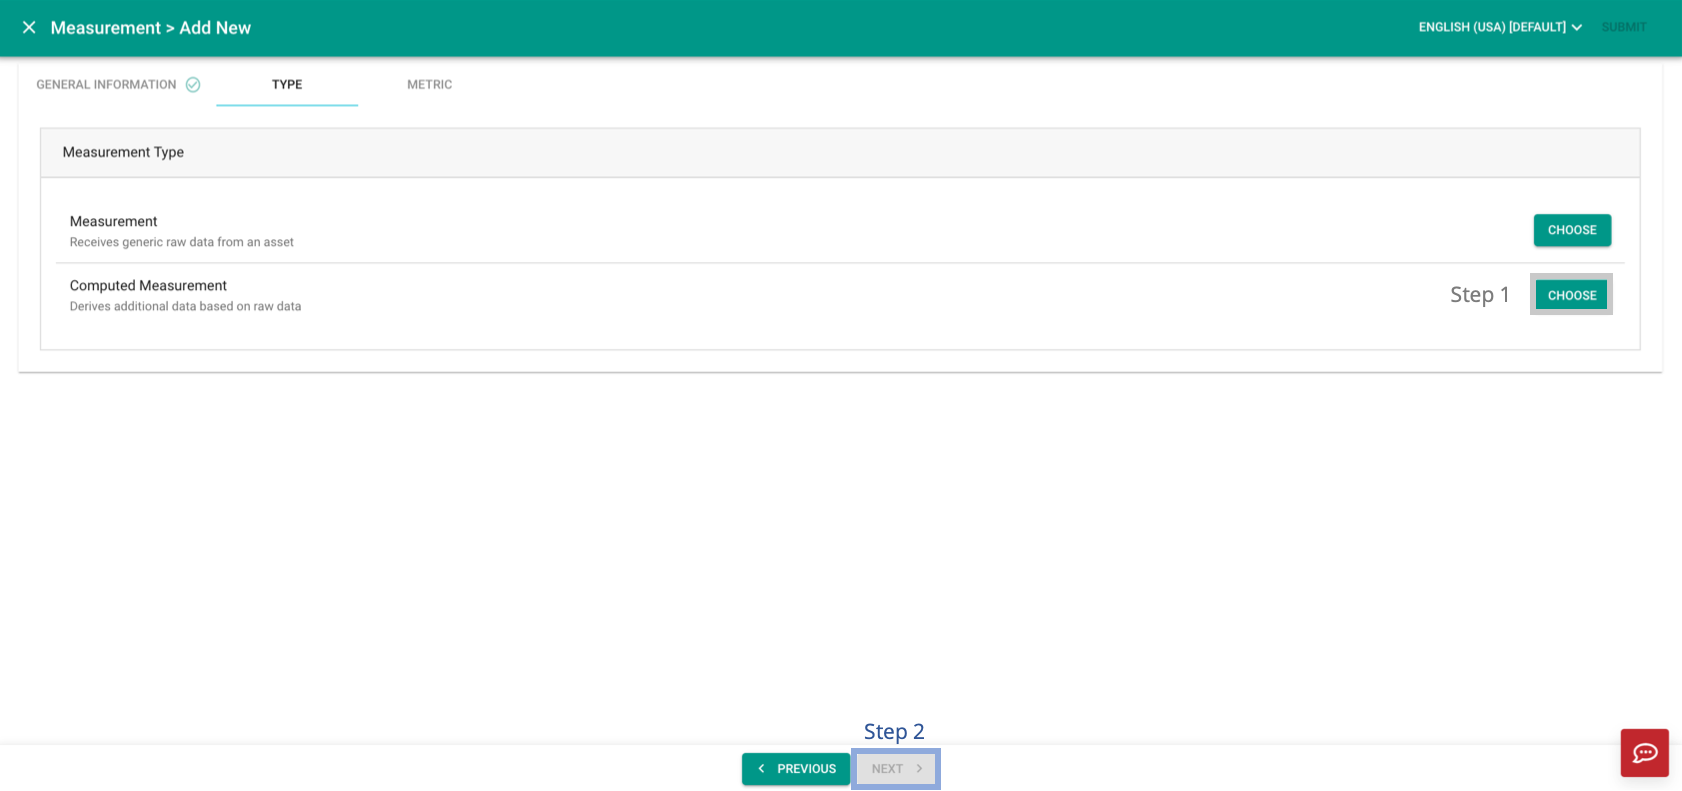Click the grayed-out Submit button

1623,27
